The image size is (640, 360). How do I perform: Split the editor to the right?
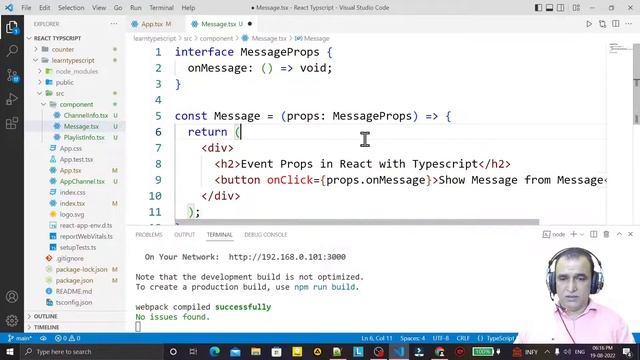(616, 24)
